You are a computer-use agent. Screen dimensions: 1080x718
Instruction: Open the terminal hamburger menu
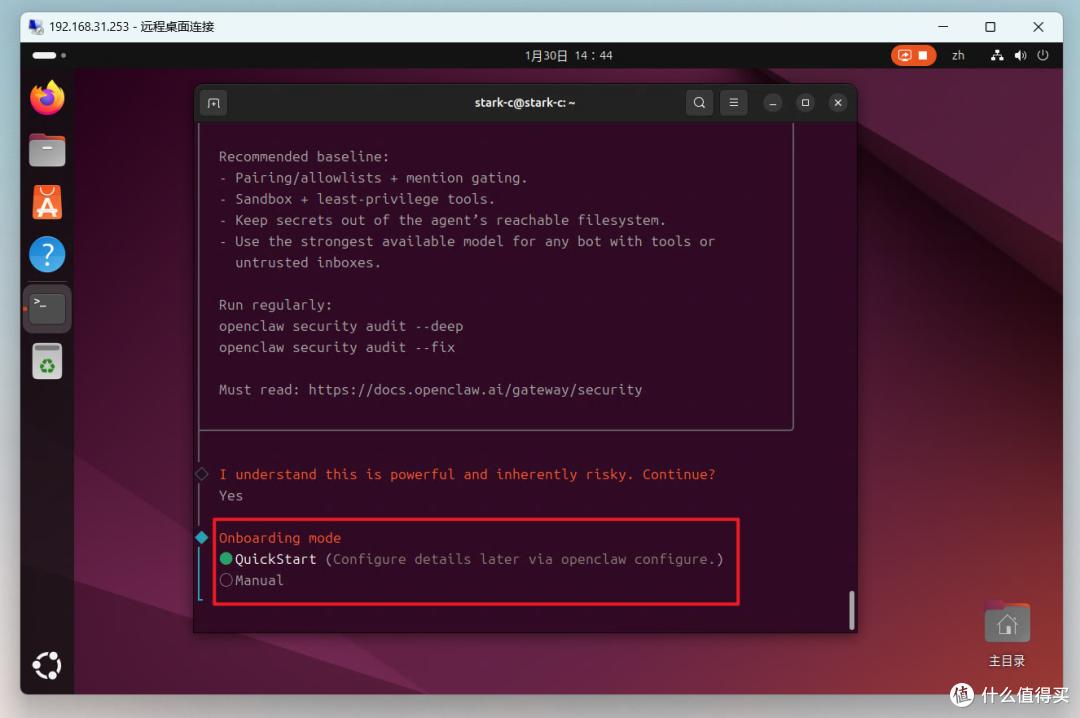coord(734,103)
